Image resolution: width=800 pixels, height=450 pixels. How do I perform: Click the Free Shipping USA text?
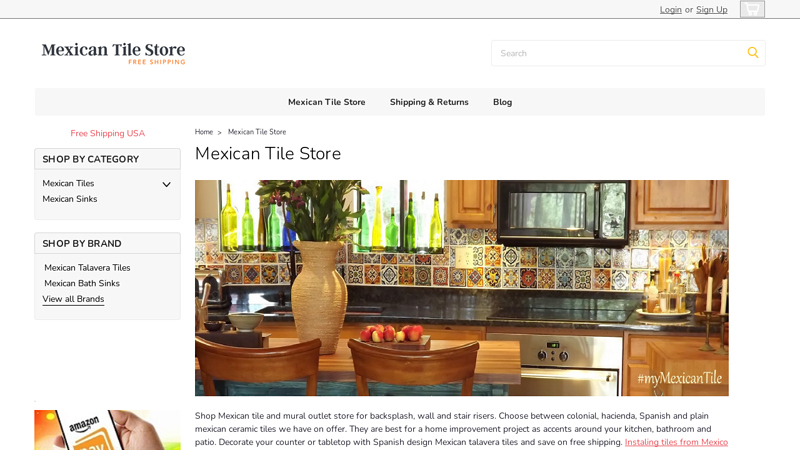108,133
